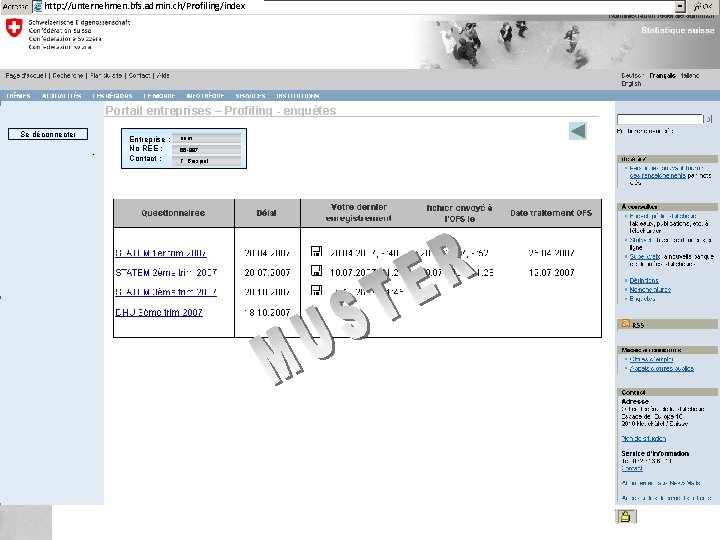Click into the sidebar search field
The width and height of the screenshot is (720, 540).
(x=659, y=119)
